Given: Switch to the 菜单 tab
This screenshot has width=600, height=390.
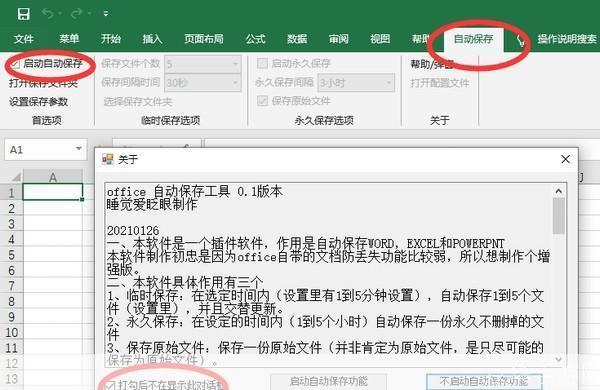Looking at the screenshot, I should pos(69,39).
